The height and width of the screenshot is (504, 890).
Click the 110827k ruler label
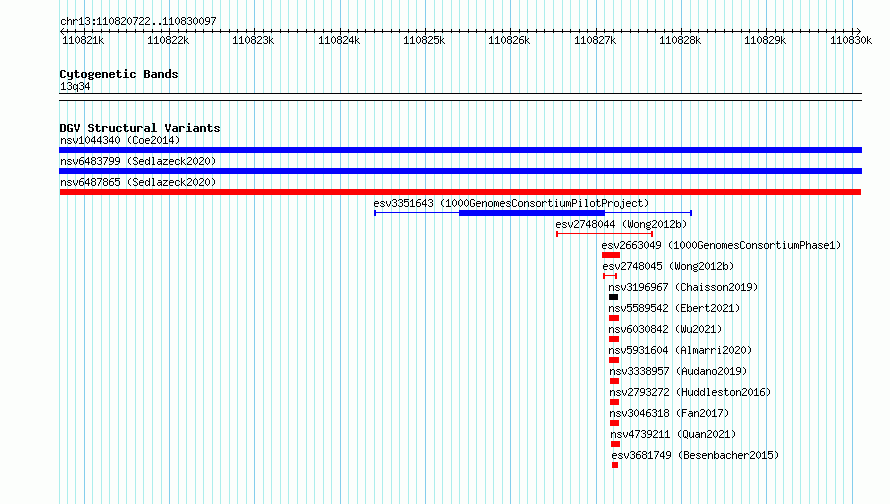click(x=595, y=40)
